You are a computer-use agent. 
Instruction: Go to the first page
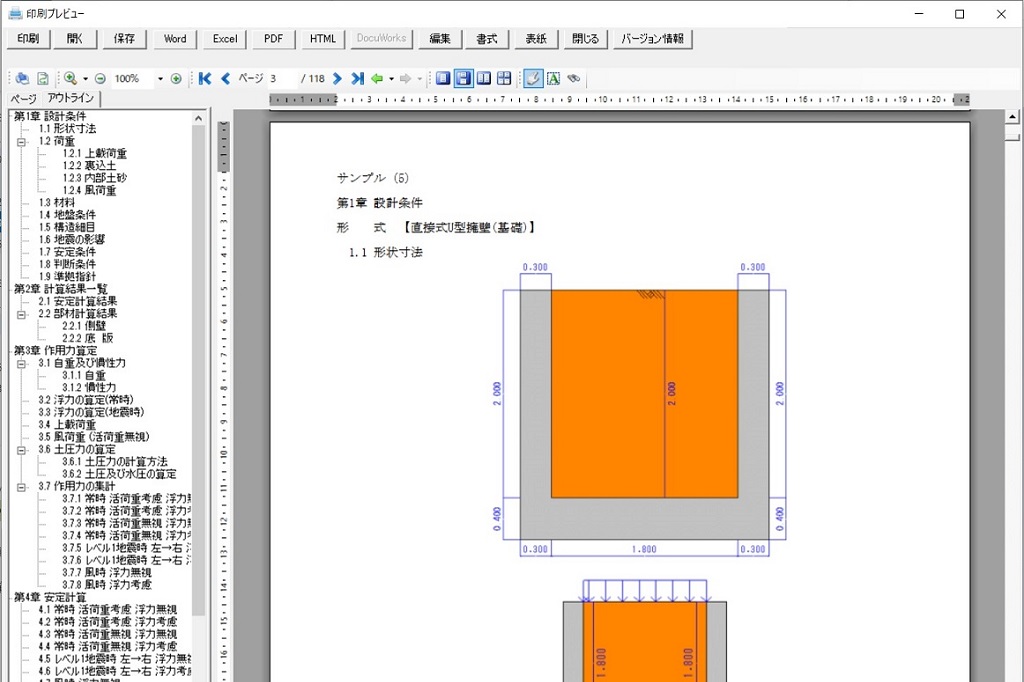(x=205, y=78)
